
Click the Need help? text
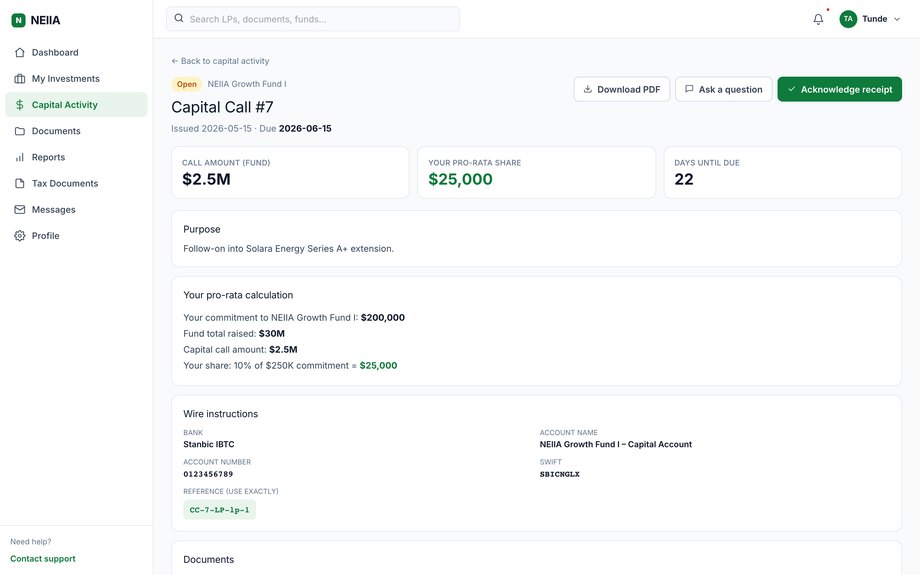click(31, 542)
